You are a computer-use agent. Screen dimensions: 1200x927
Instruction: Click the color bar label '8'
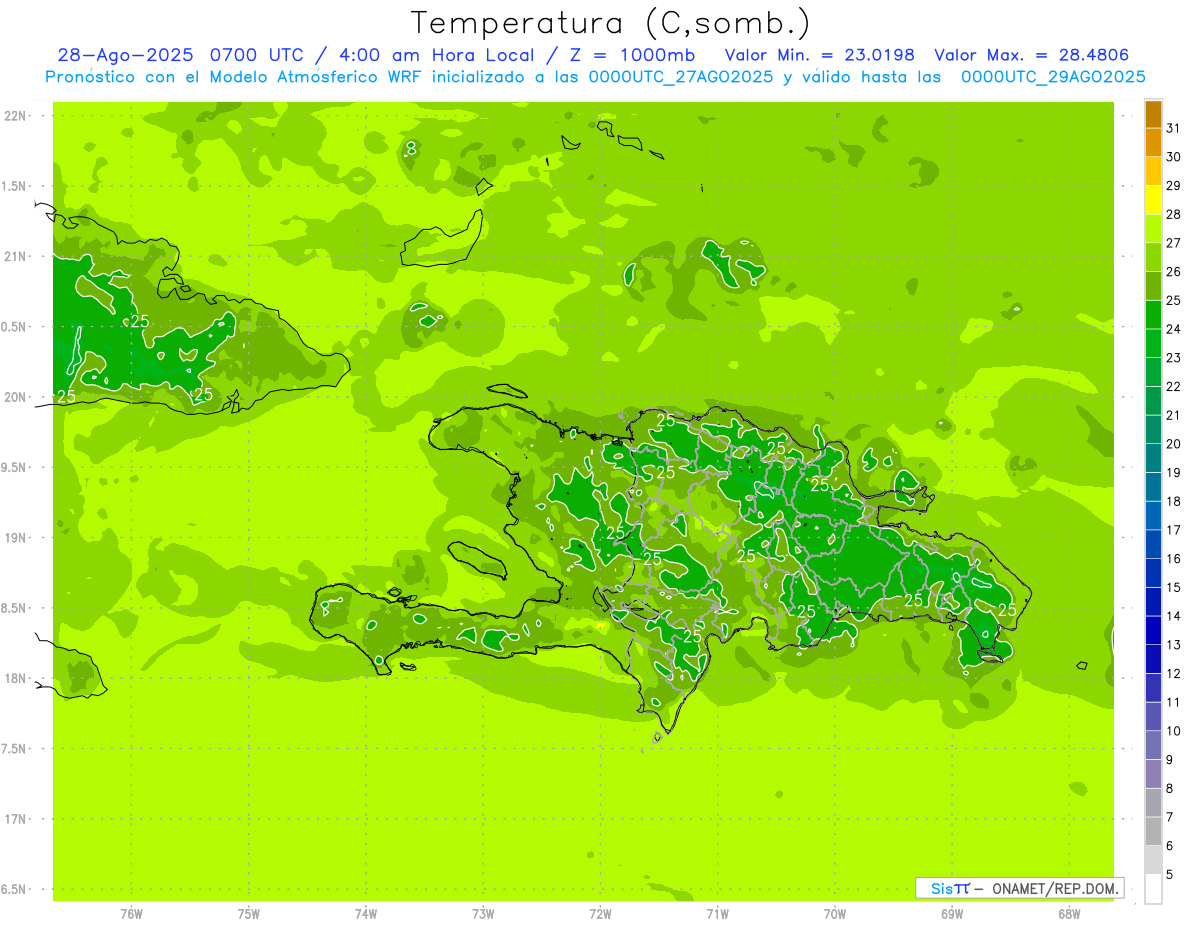(x=1170, y=789)
